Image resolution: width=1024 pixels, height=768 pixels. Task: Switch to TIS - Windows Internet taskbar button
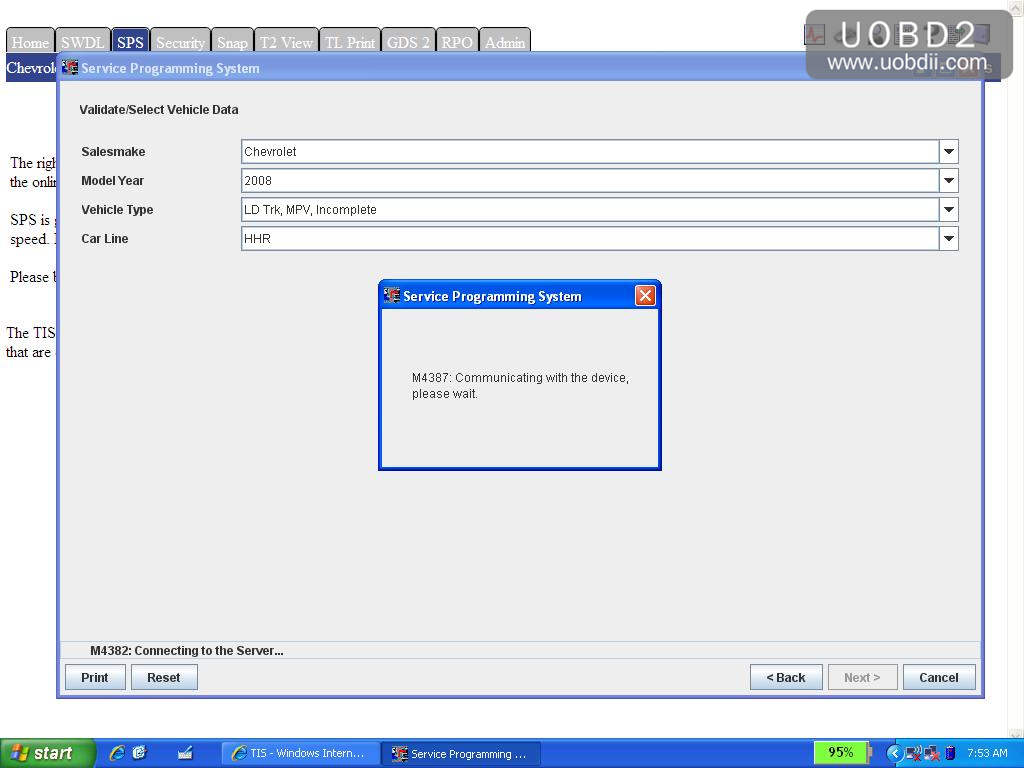pos(301,754)
